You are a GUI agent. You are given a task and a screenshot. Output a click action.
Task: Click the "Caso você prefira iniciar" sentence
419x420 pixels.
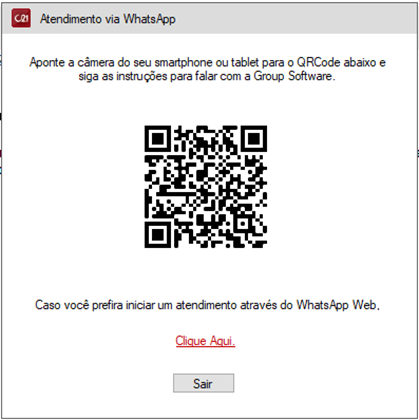tap(207, 305)
